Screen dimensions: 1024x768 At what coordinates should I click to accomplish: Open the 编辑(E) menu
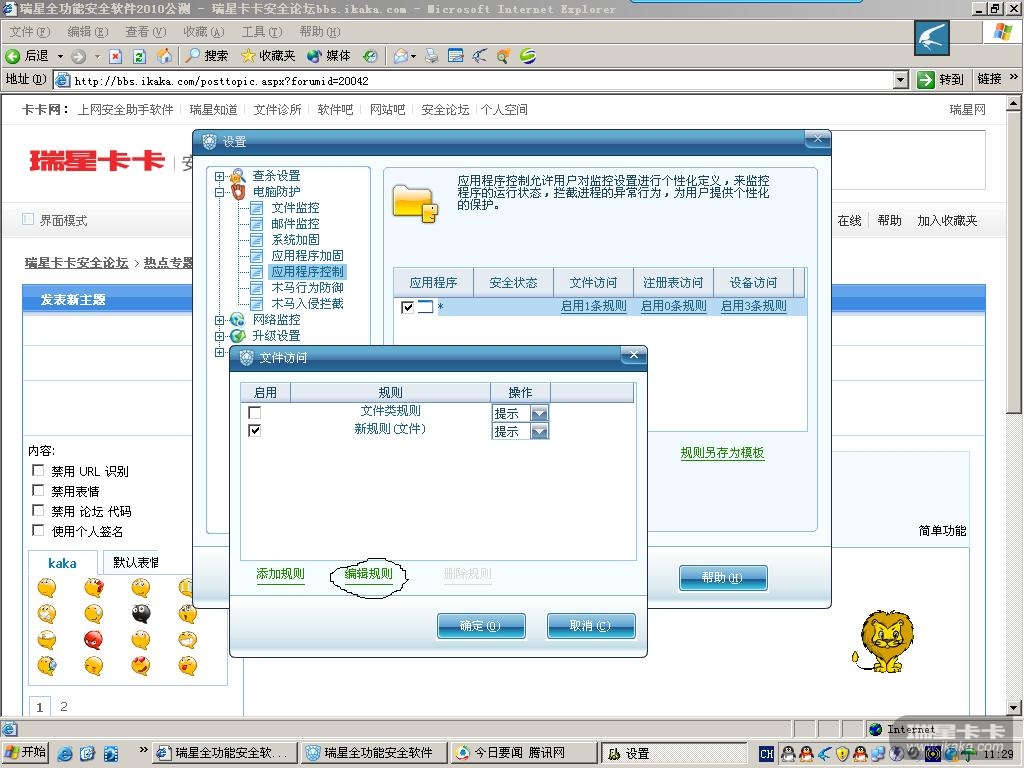(x=88, y=31)
